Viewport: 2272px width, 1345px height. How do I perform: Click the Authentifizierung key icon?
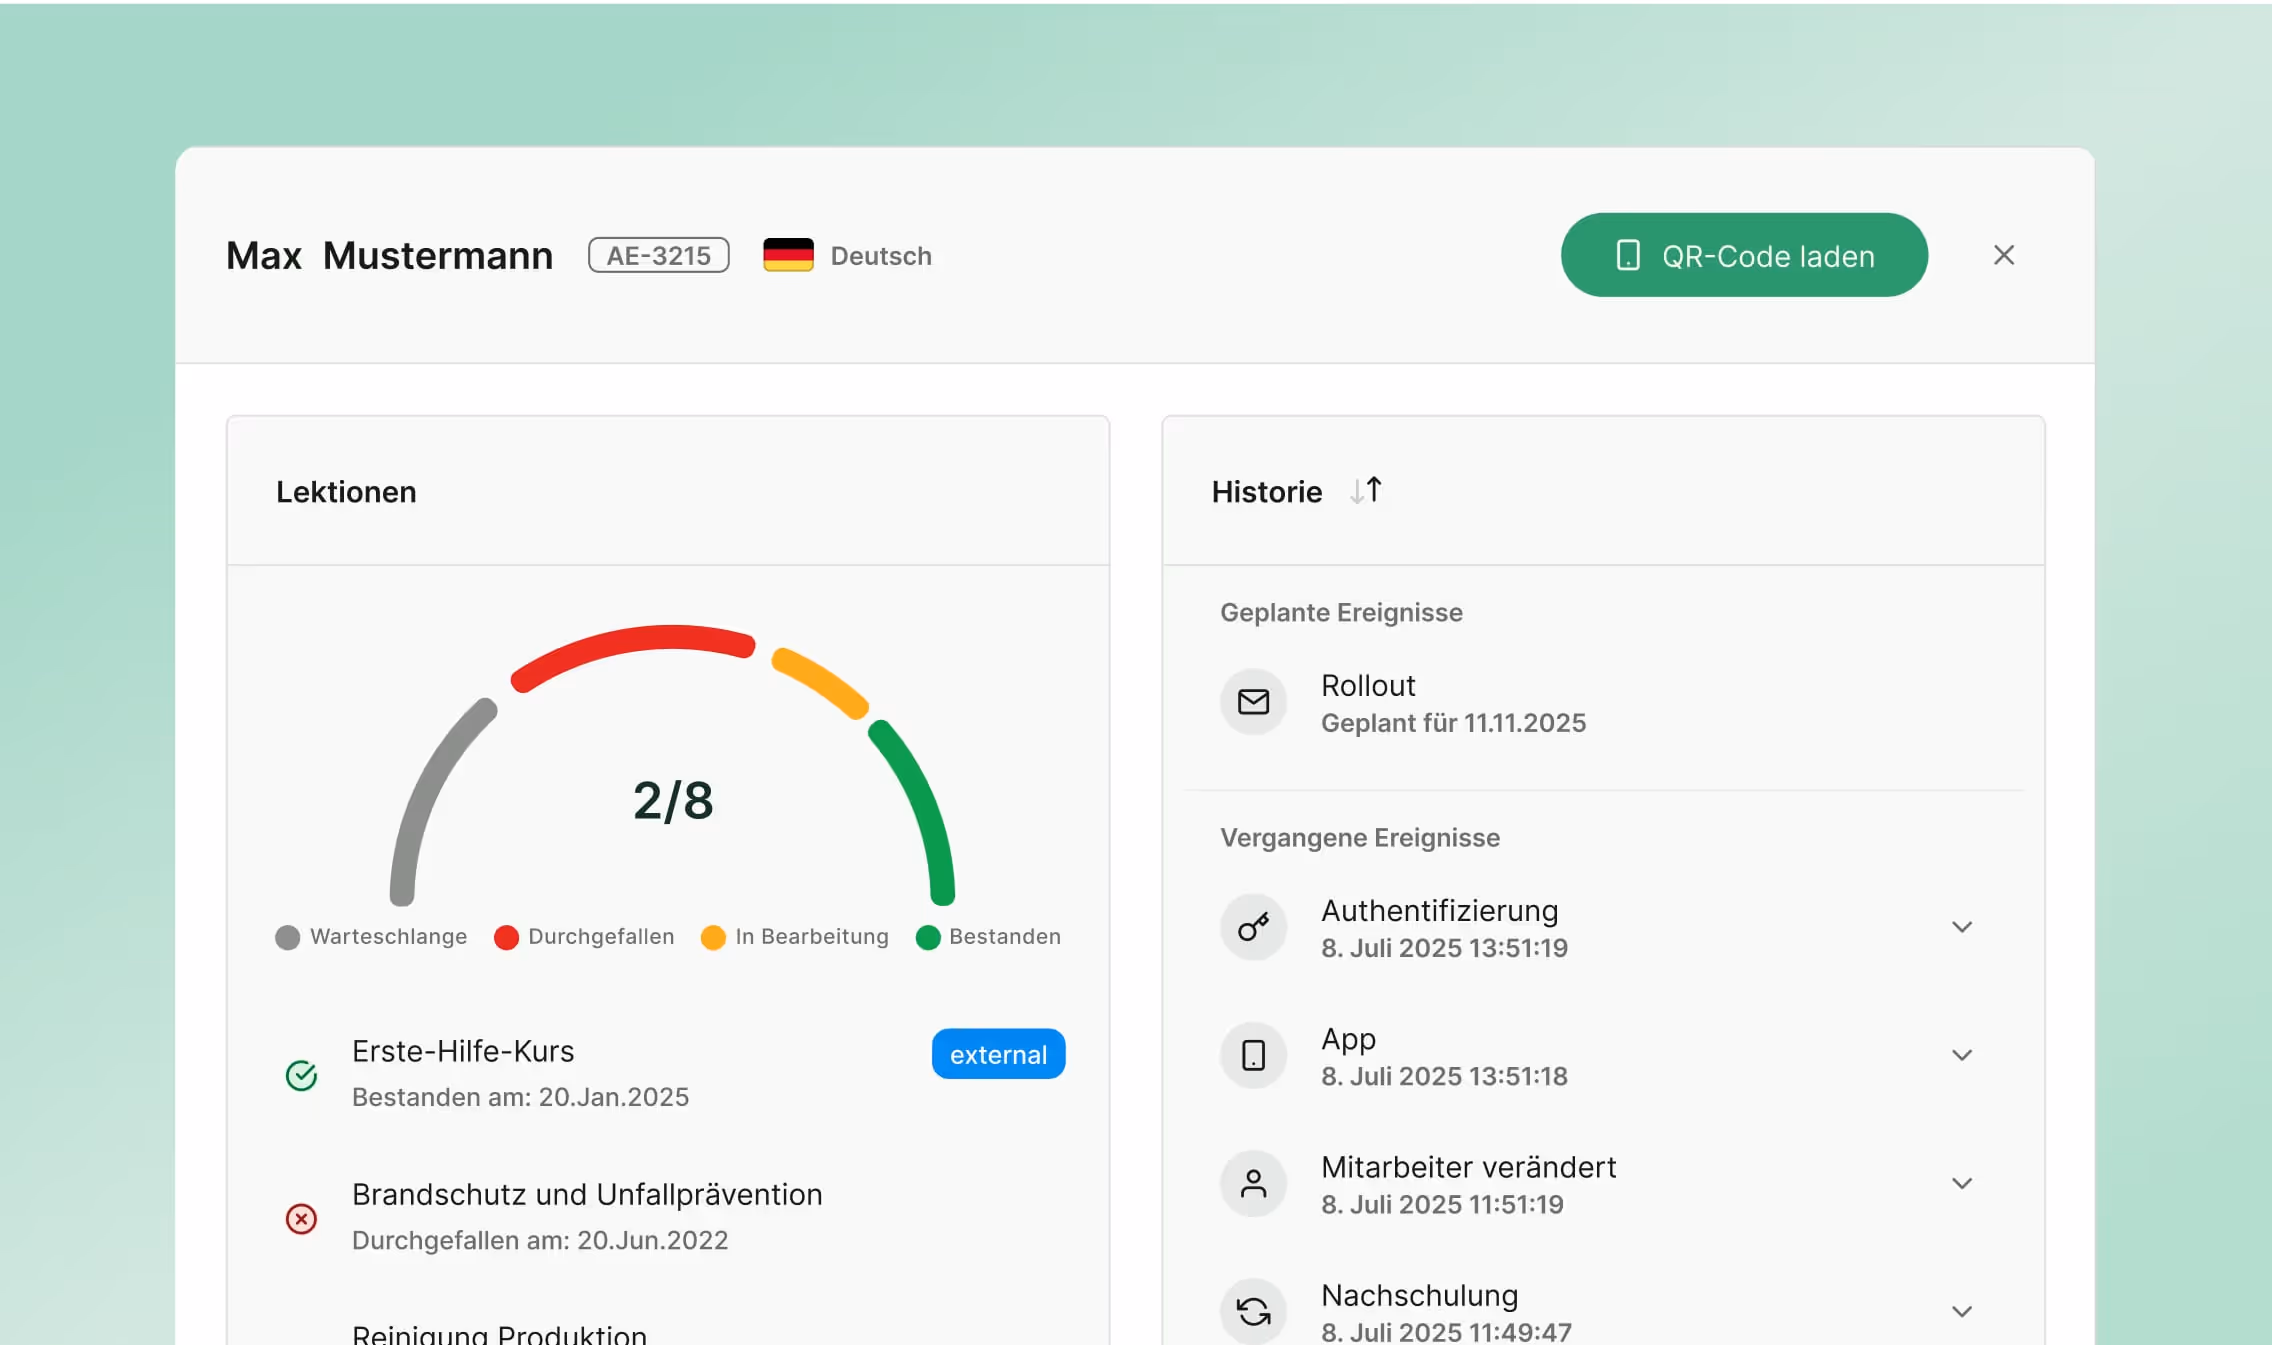(1253, 927)
